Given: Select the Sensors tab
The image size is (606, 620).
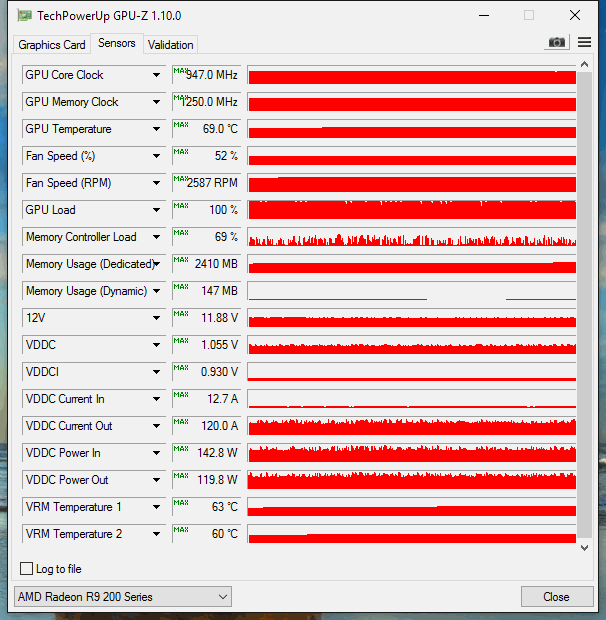Looking at the screenshot, I should coord(117,43).
